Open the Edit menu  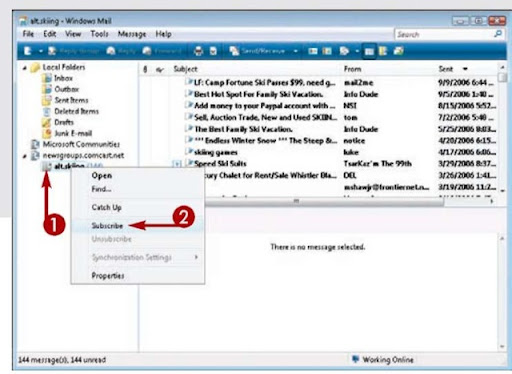point(49,34)
